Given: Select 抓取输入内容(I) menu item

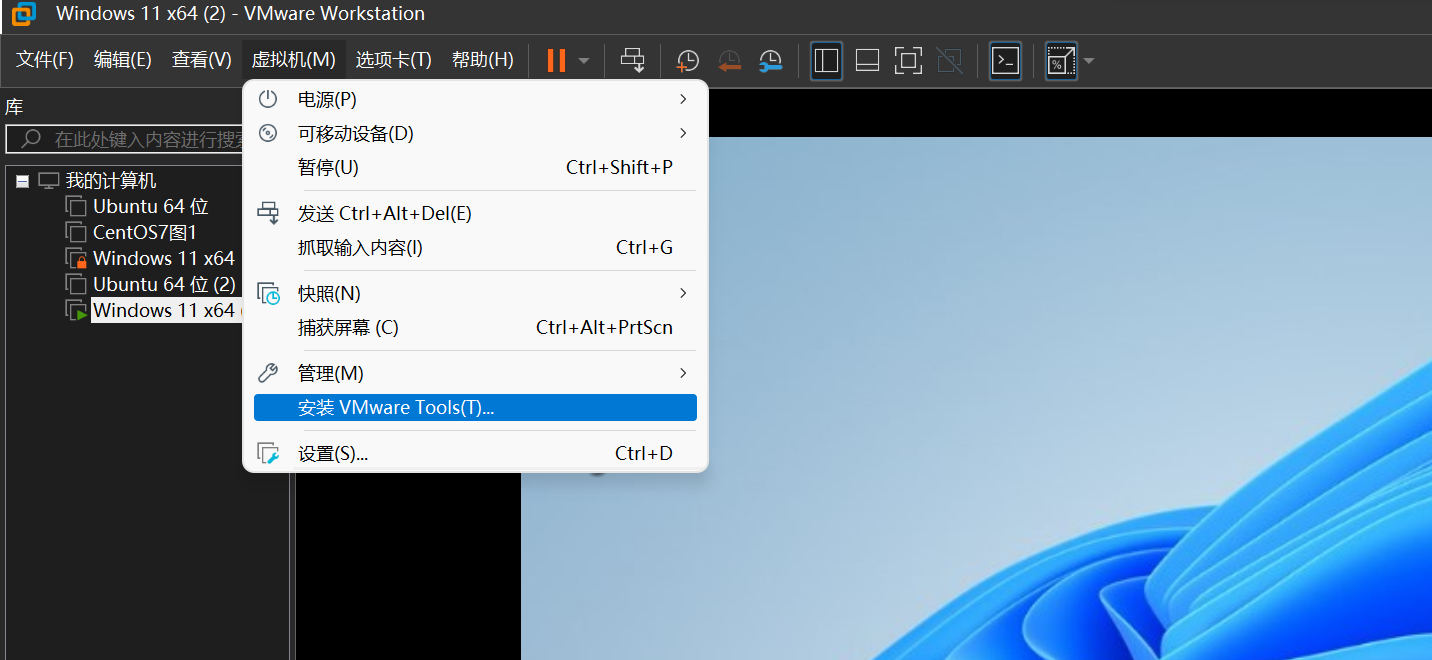Looking at the screenshot, I should pyautogui.click(x=475, y=247).
